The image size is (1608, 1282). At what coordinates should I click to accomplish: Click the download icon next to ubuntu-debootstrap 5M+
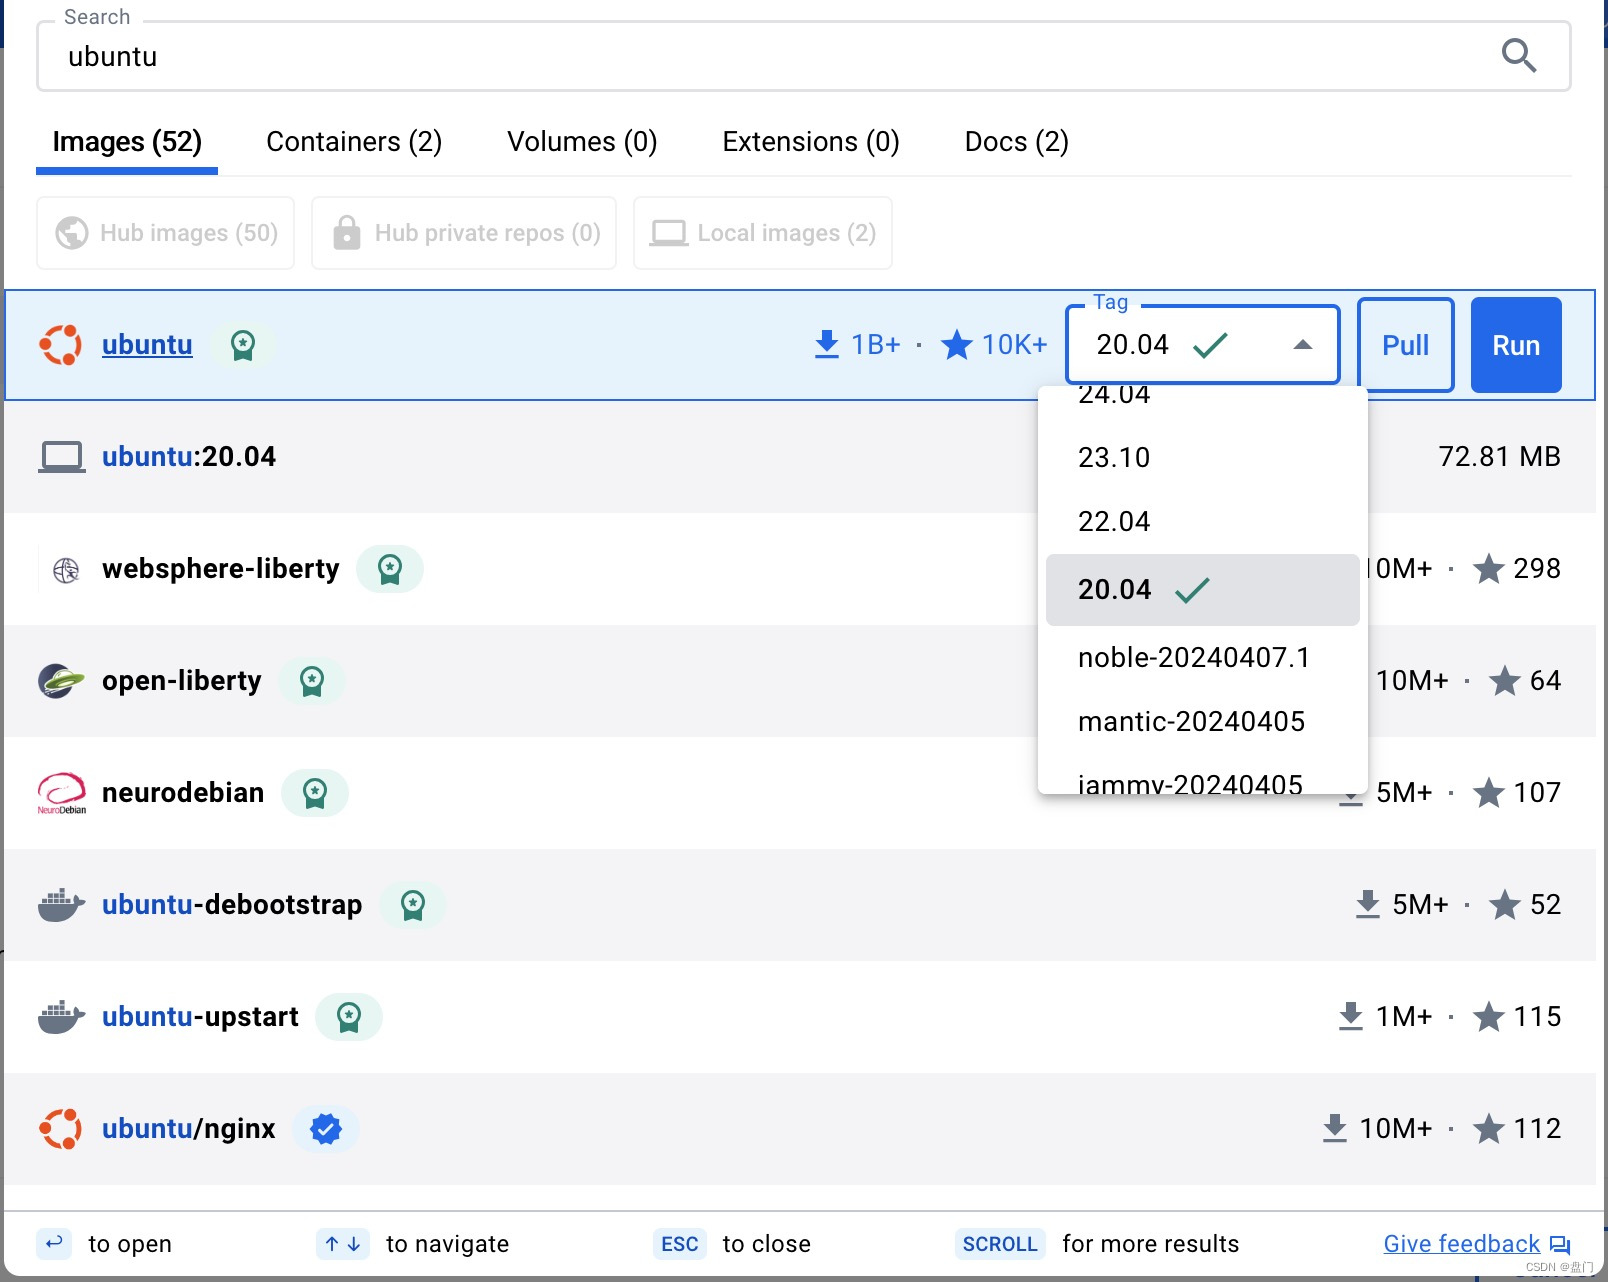(x=1368, y=905)
